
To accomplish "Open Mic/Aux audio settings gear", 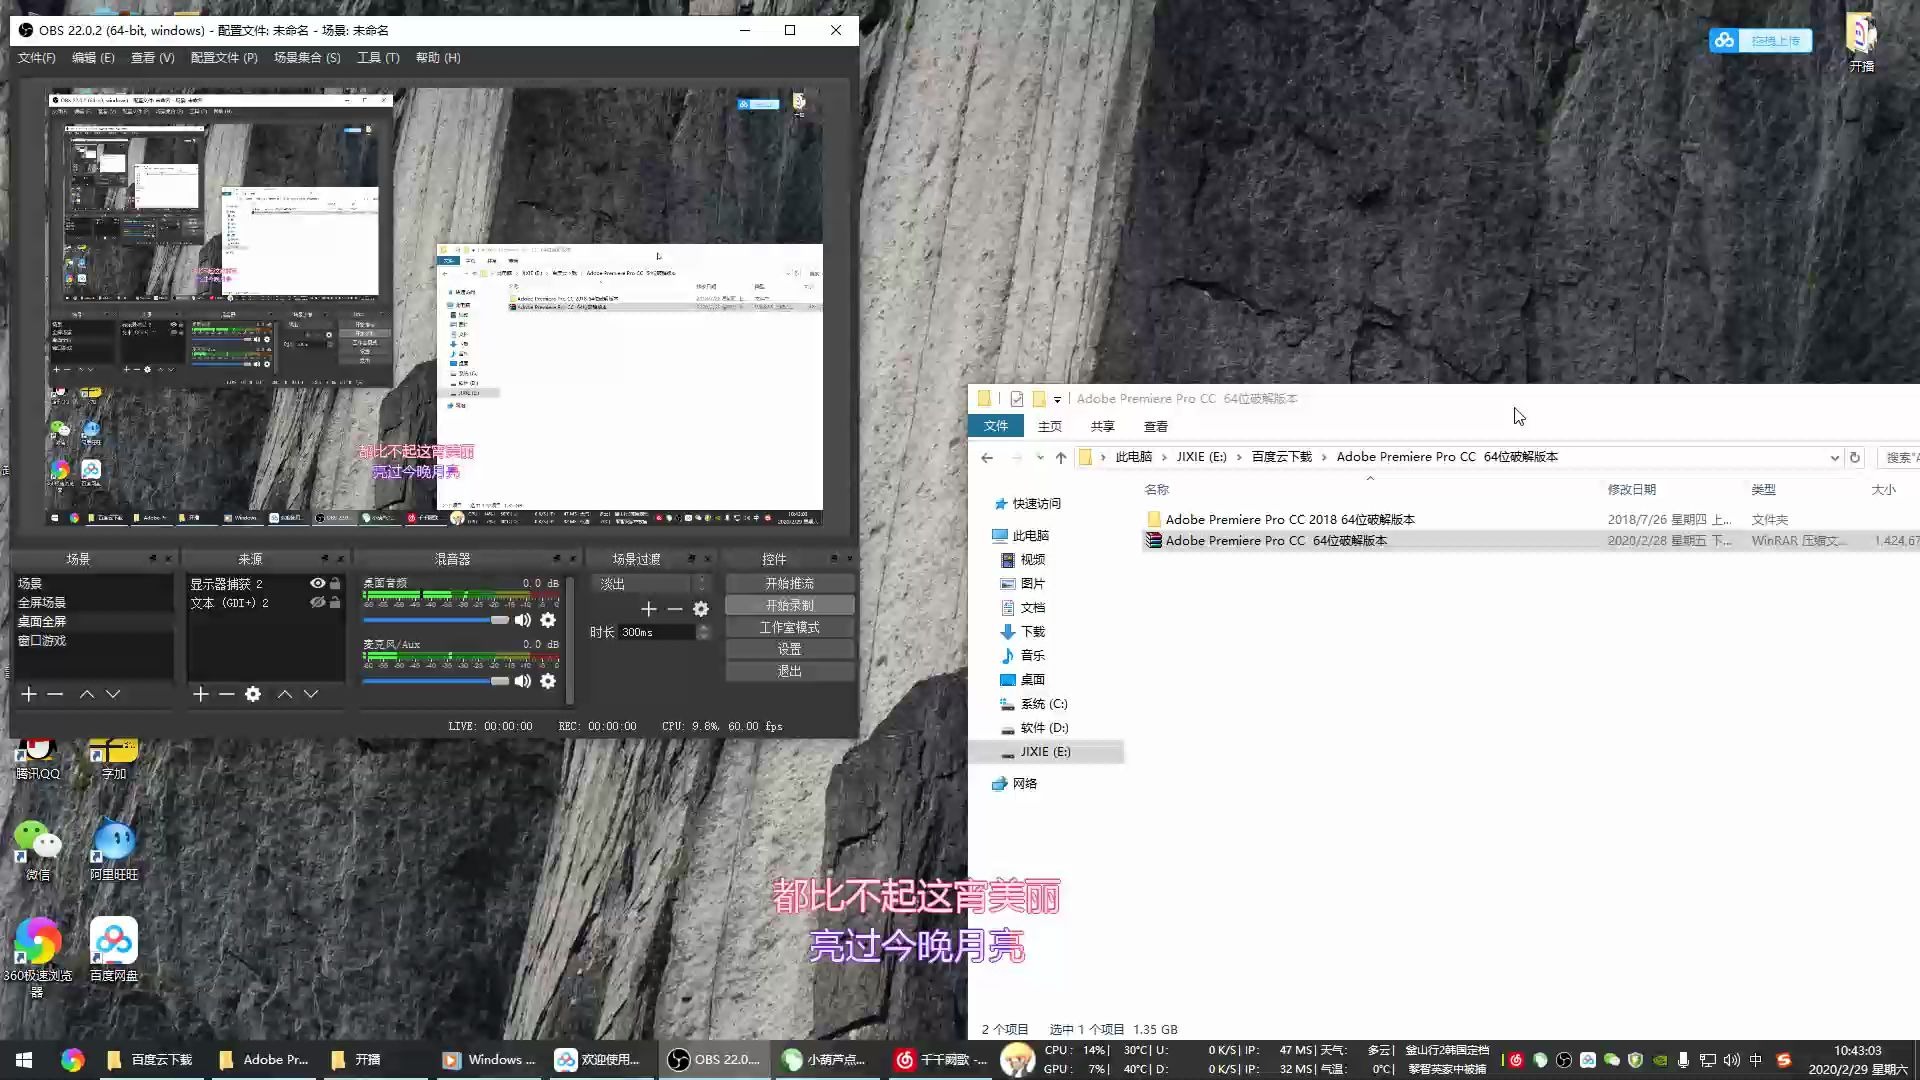I will click(548, 681).
